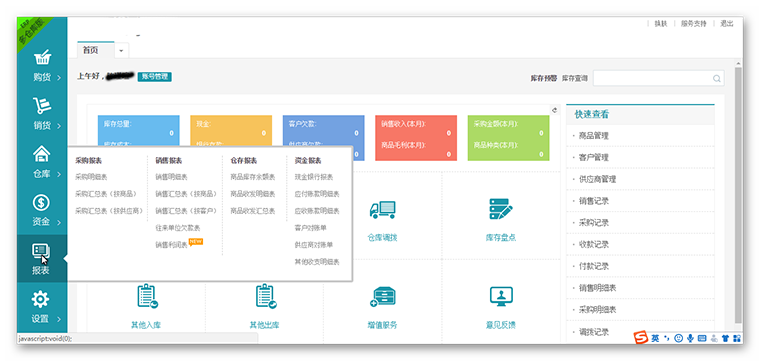Viewport: 760px width, 361px height.
Task: Click the 其他出库 clipboard icon
Action: 265,296
